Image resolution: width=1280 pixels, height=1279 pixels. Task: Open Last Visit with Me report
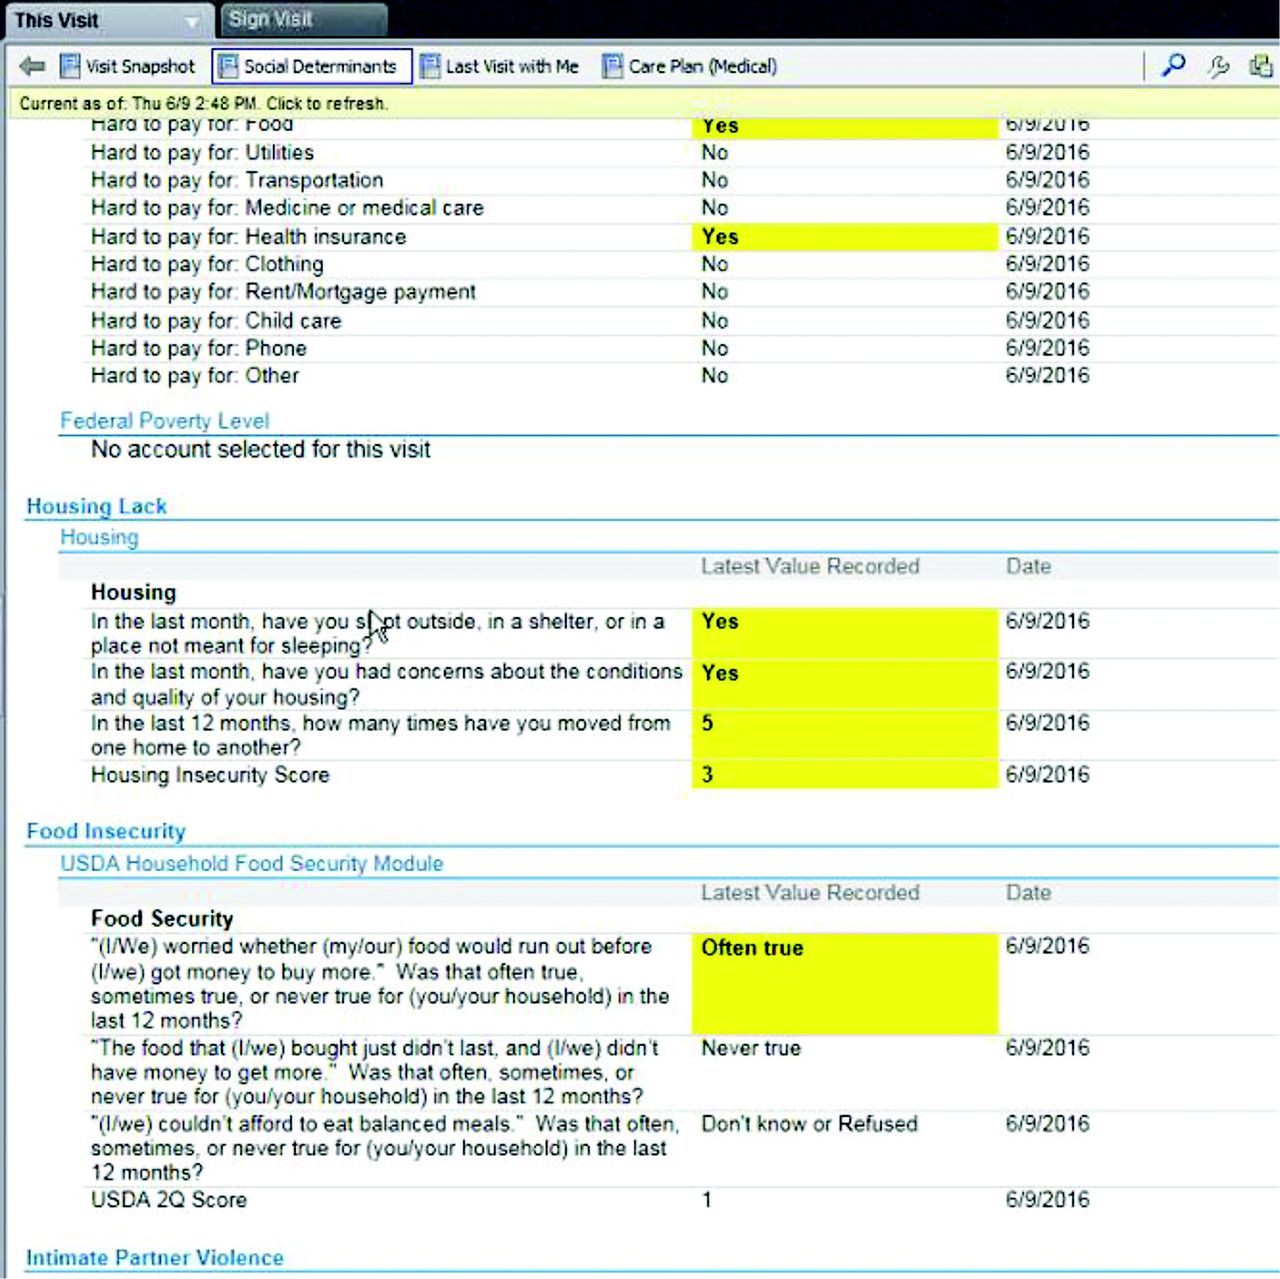(x=500, y=66)
